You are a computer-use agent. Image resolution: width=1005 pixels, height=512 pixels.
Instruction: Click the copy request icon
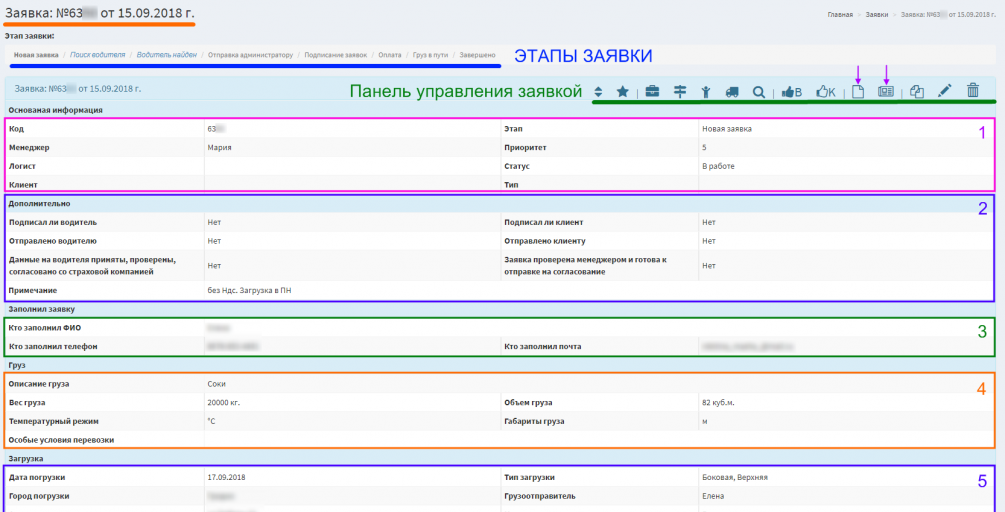click(x=917, y=92)
